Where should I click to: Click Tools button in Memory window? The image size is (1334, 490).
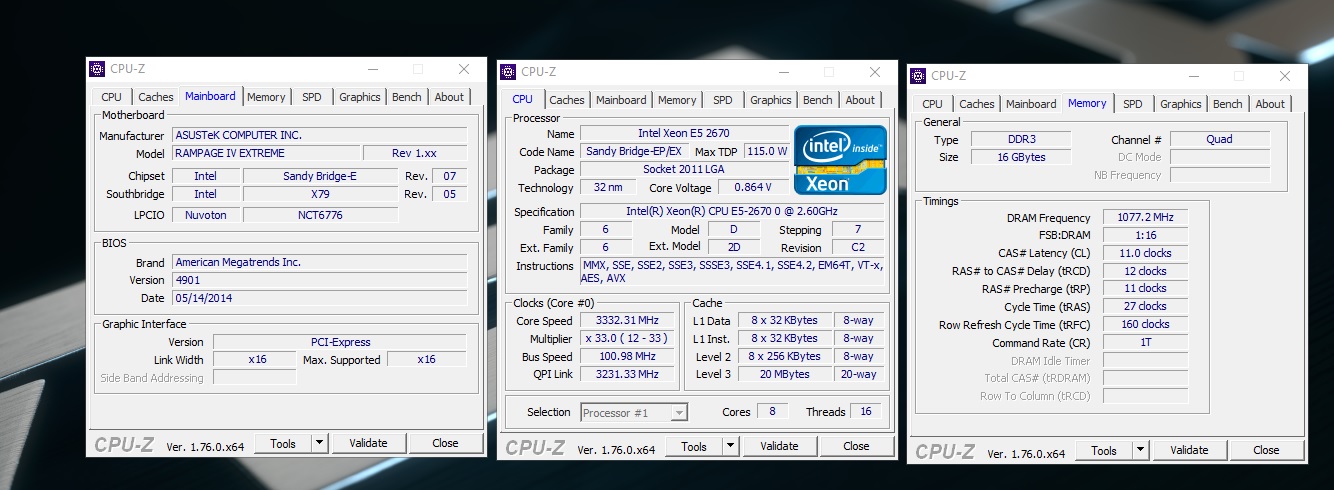tap(1104, 450)
